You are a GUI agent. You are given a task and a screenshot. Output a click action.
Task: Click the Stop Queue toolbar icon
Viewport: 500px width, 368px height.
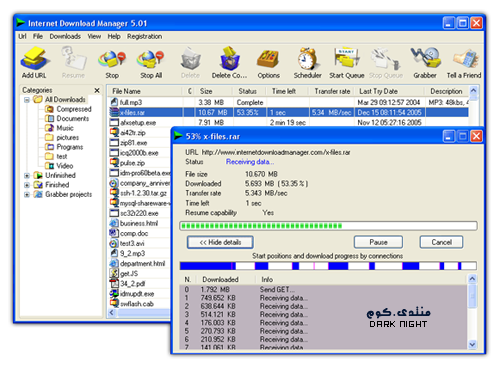click(x=386, y=59)
